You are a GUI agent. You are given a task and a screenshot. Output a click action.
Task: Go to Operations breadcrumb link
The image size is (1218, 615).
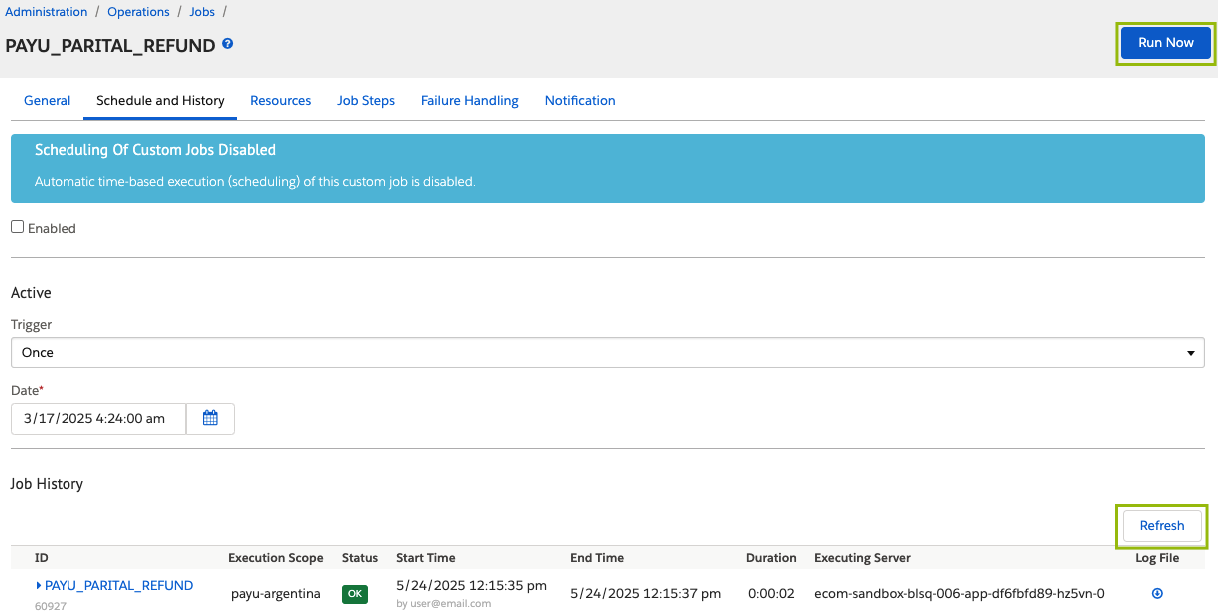pos(138,12)
